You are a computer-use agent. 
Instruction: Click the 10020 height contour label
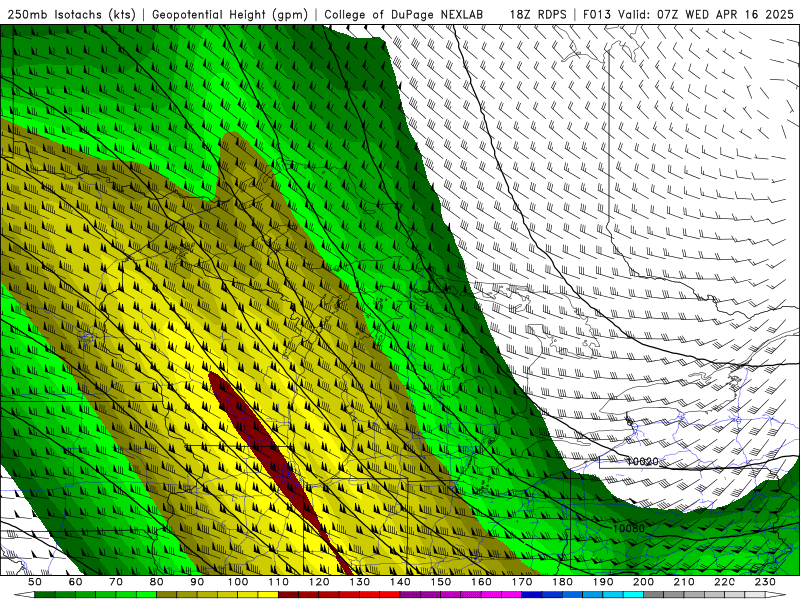tap(642, 461)
